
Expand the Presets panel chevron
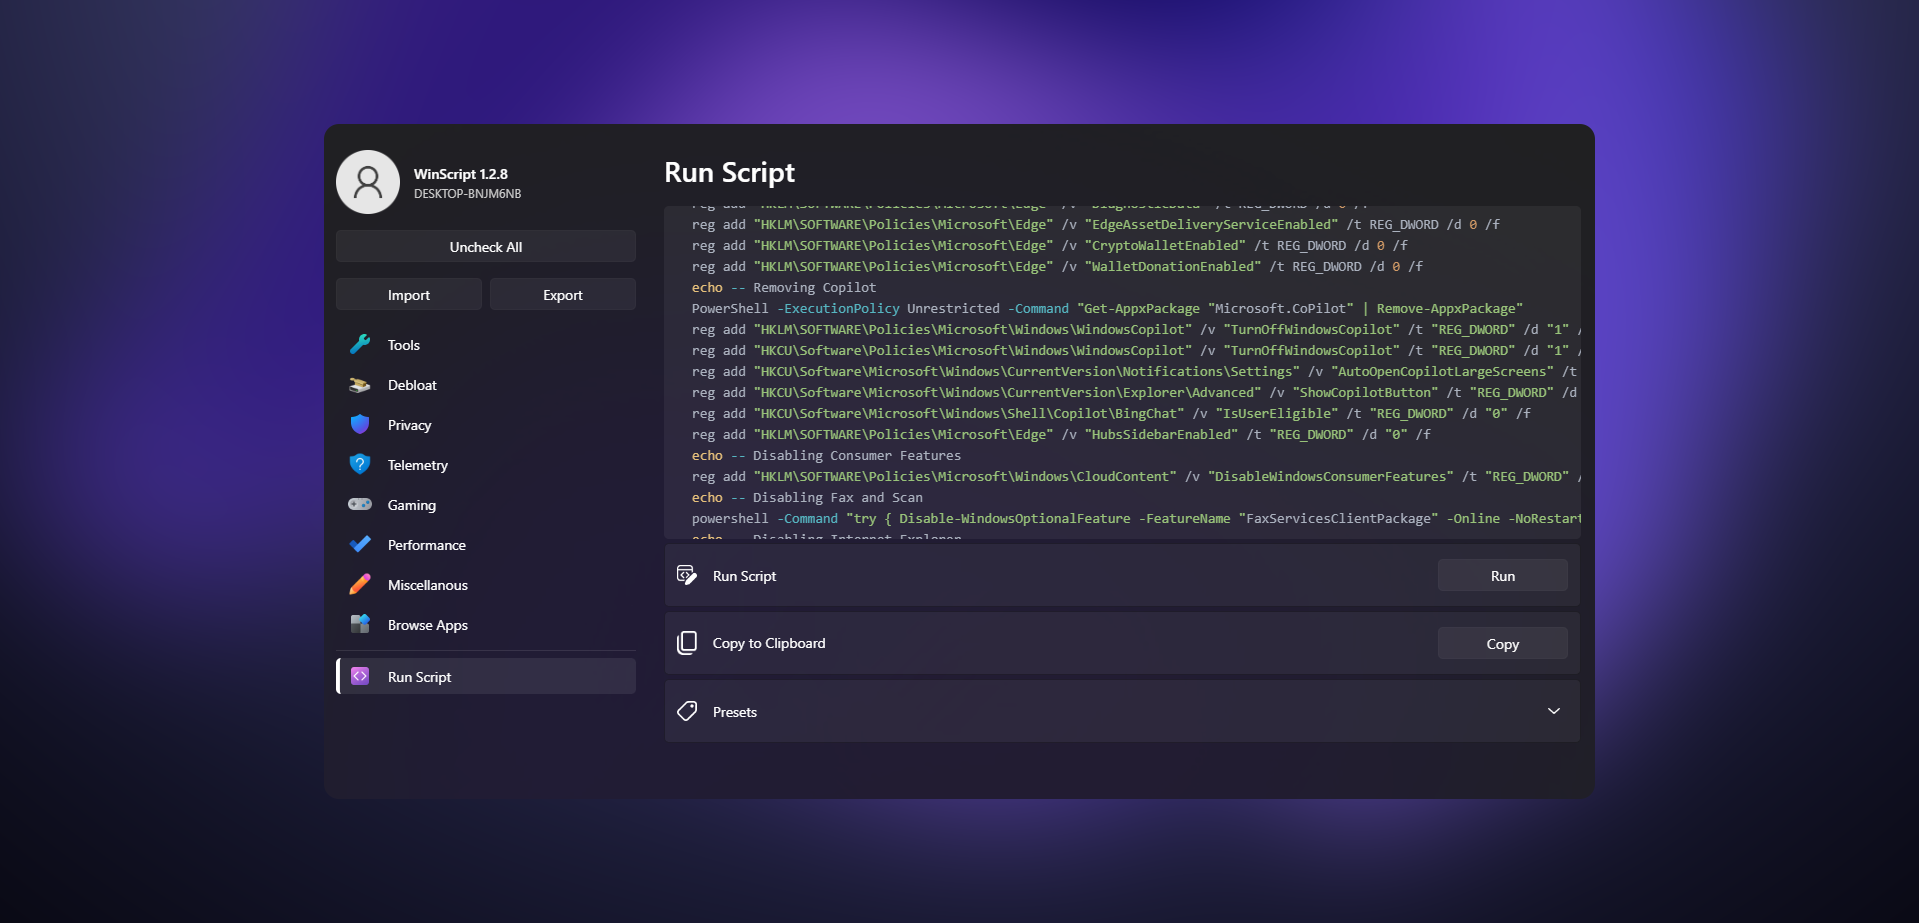pyautogui.click(x=1554, y=711)
